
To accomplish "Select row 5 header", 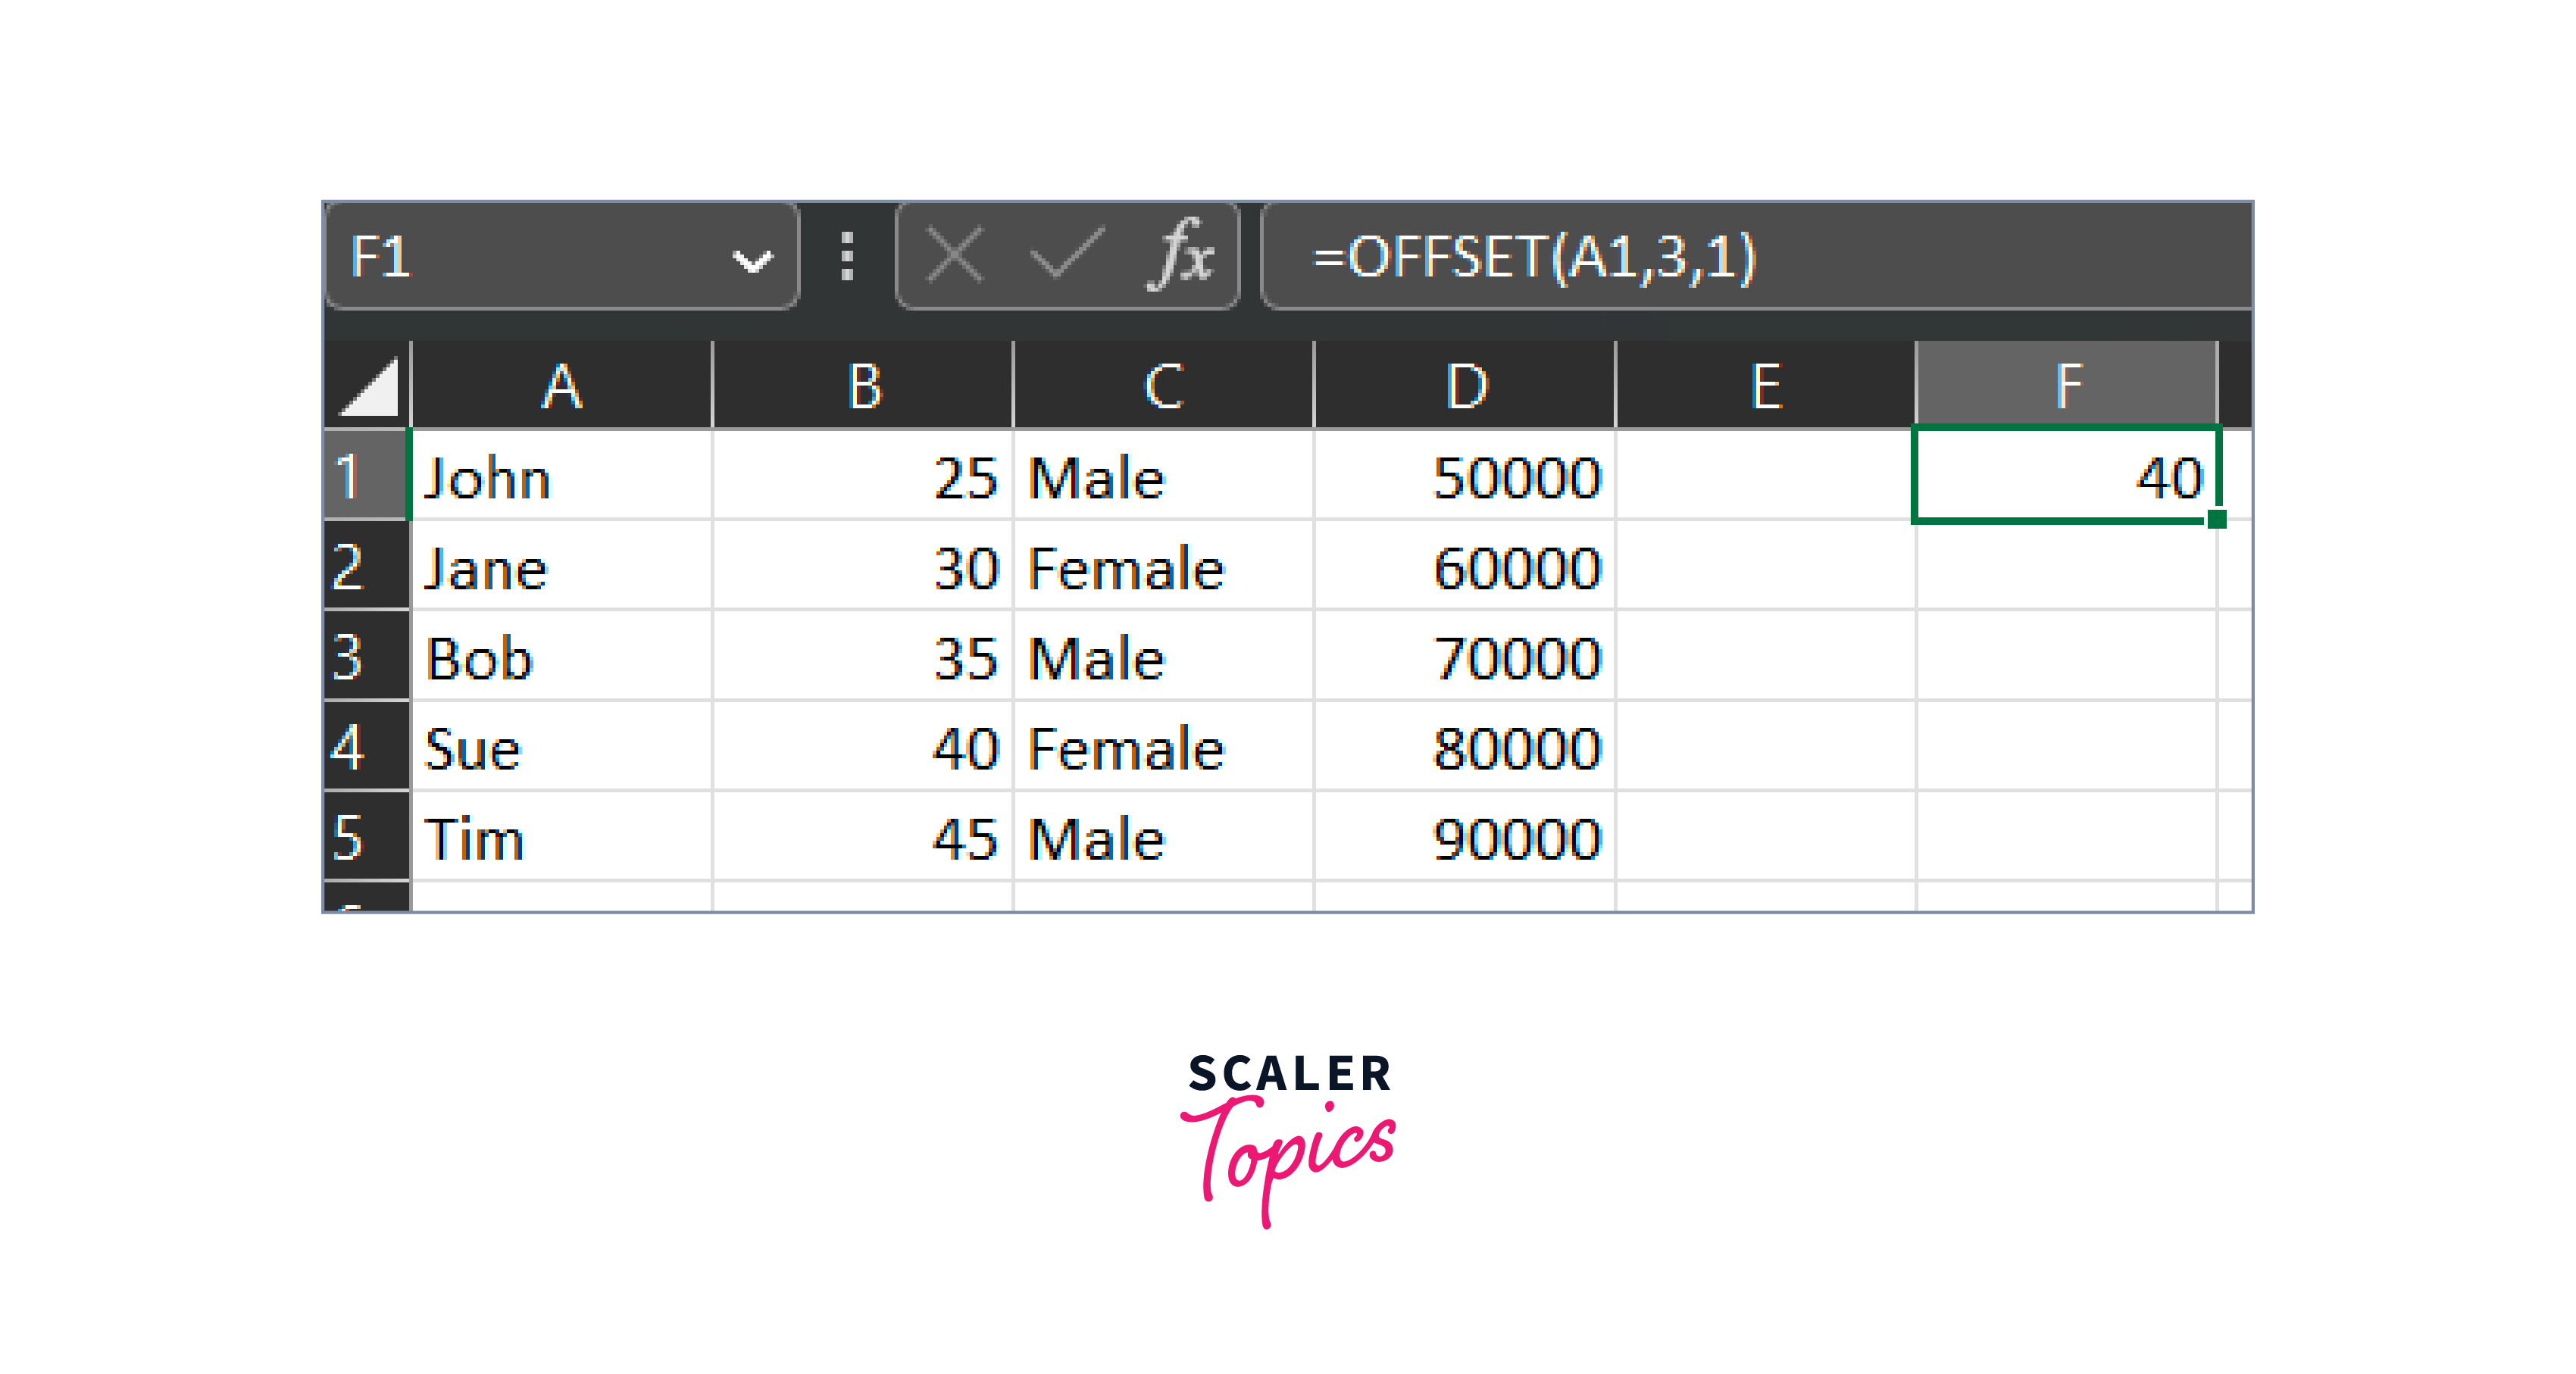I will (x=366, y=837).
